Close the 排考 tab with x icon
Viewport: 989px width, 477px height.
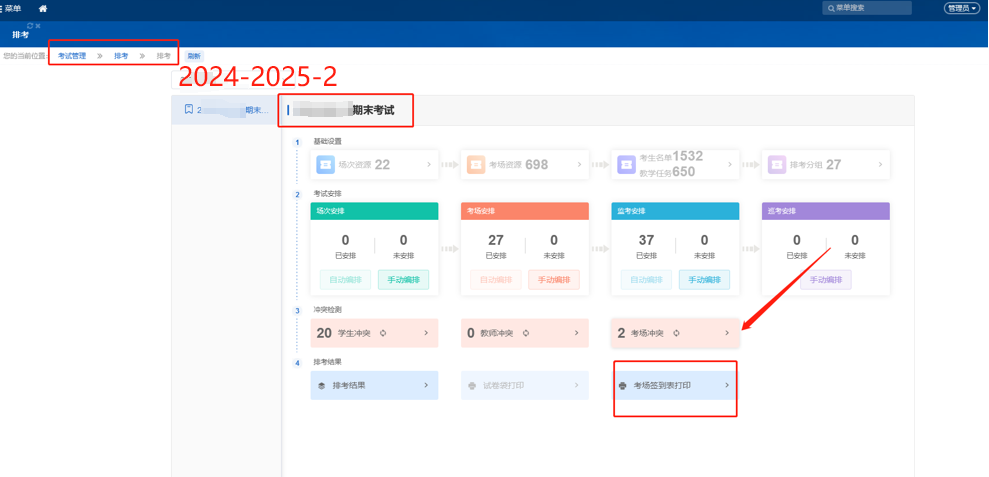point(38,25)
